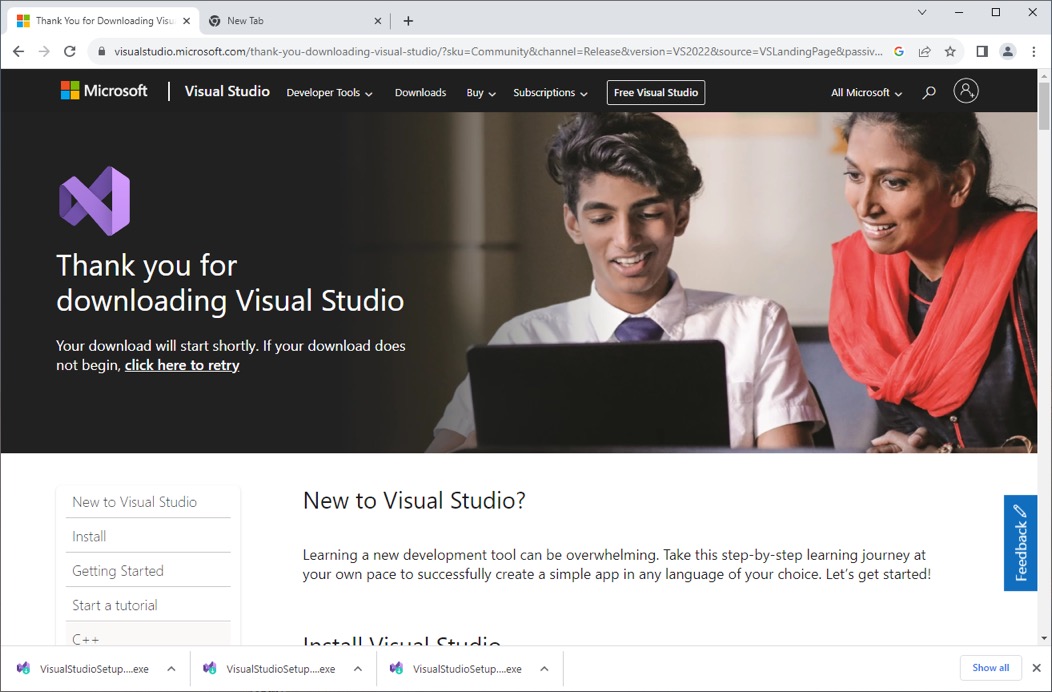The image size is (1052, 692).
Task: Open the All Microsoft dropdown
Action: 866,93
